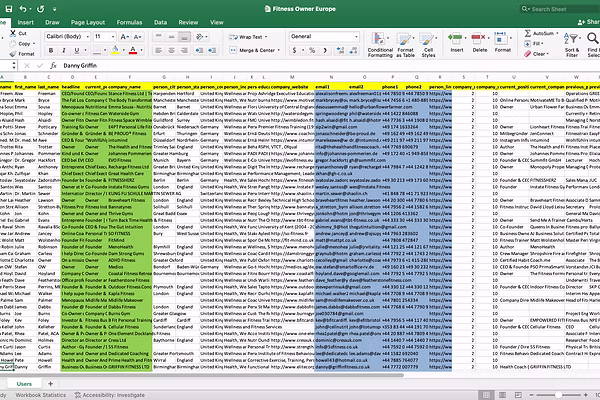The height and width of the screenshot is (400, 600).
Task: Toggle italic formatting
Action: click(x=64, y=51)
